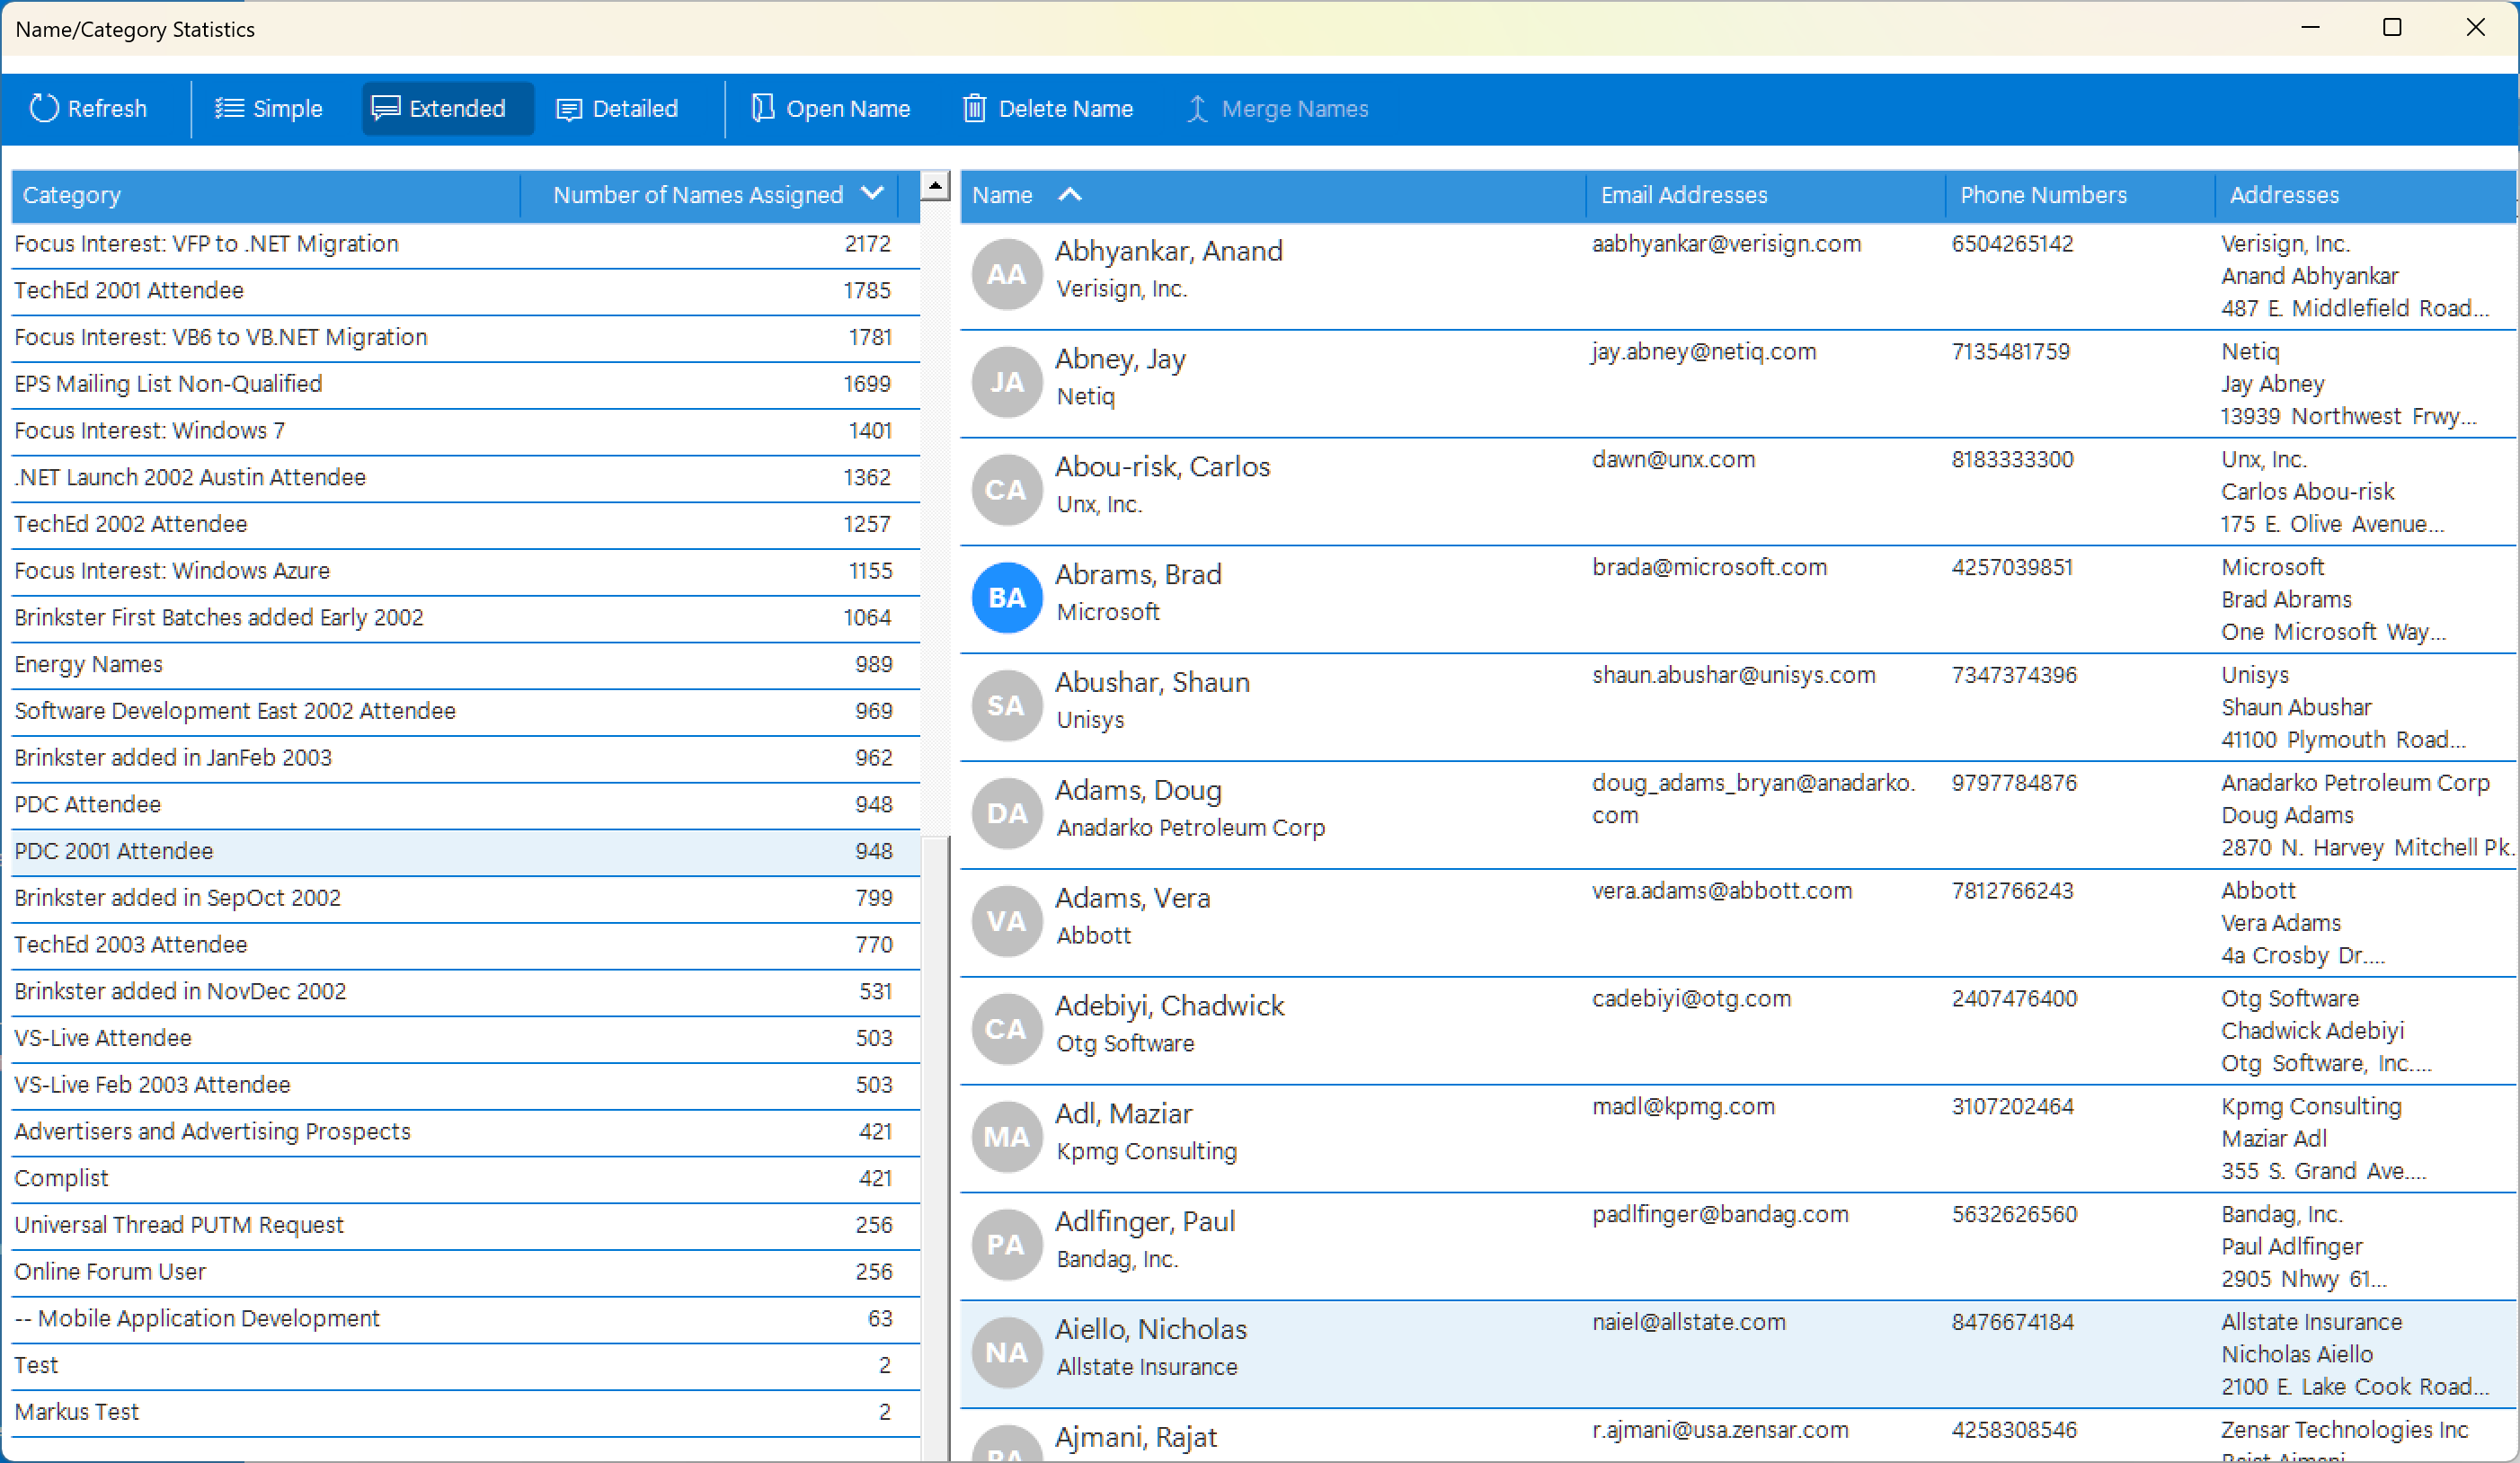Select '.NET Launch 2002 Austin Attendee' row
Image resolution: width=2520 pixels, height=1463 pixels.
tap(465, 478)
